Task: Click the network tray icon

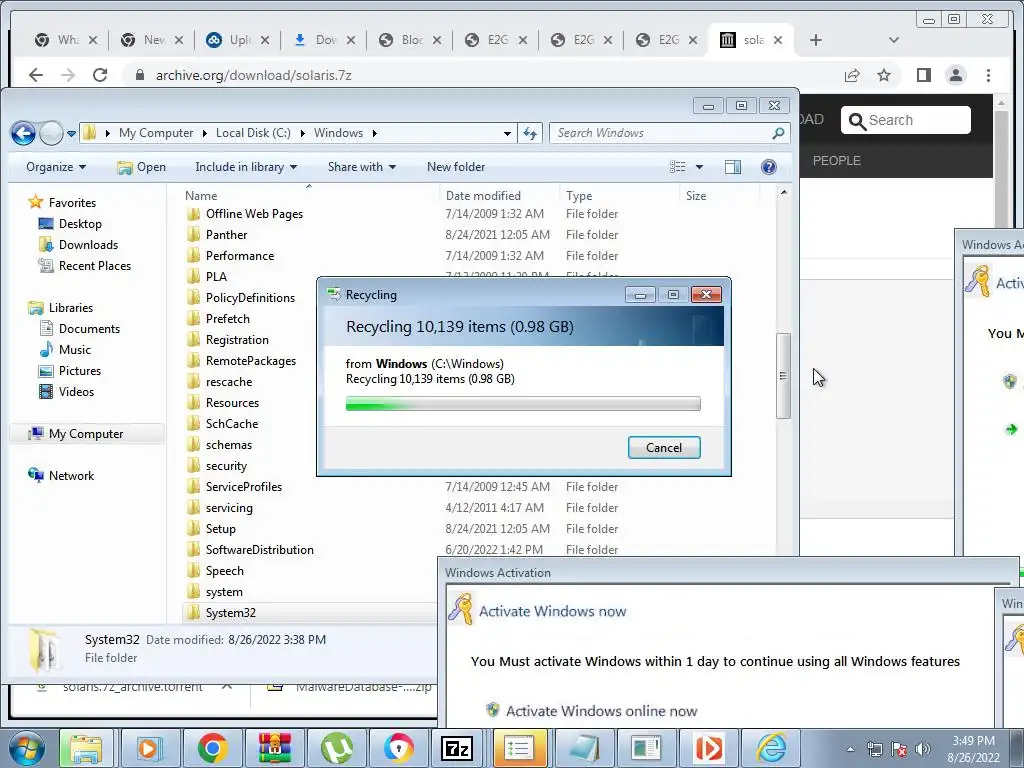Action: [x=874, y=749]
